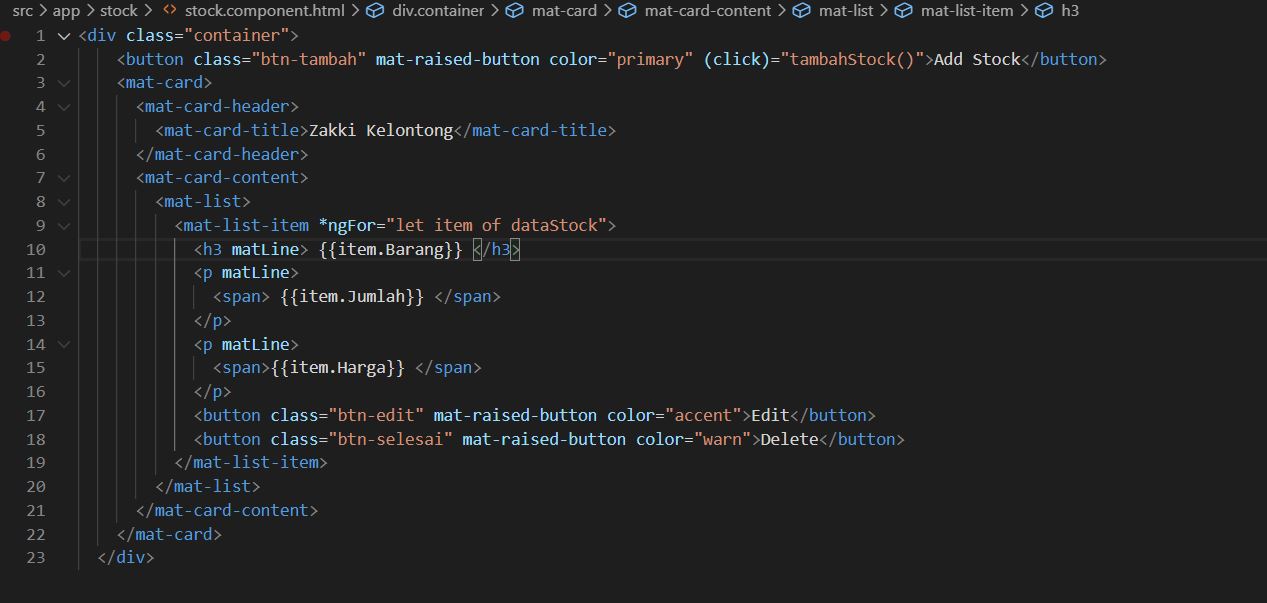
Task: Select div.container breadcrumb item
Action: coord(438,10)
